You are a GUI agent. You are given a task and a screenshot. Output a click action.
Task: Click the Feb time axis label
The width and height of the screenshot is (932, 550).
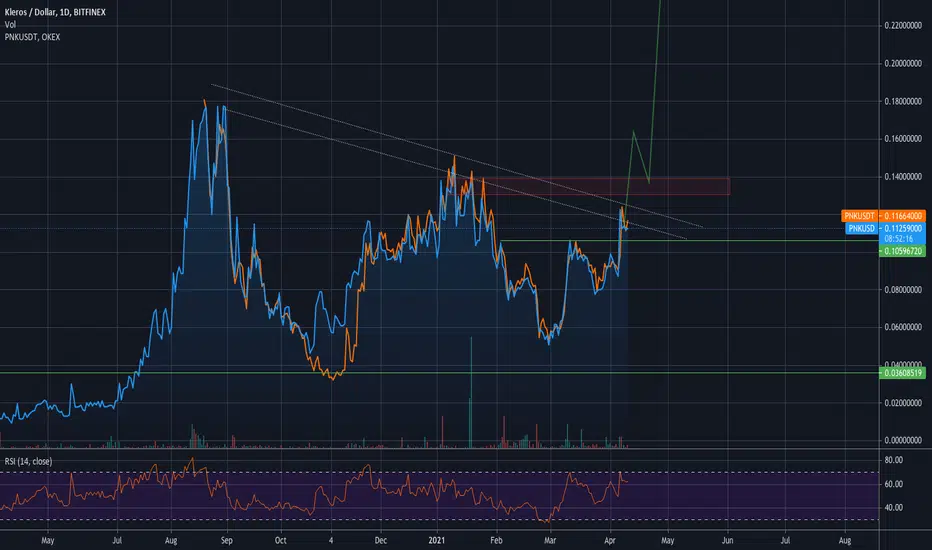point(496,540)
